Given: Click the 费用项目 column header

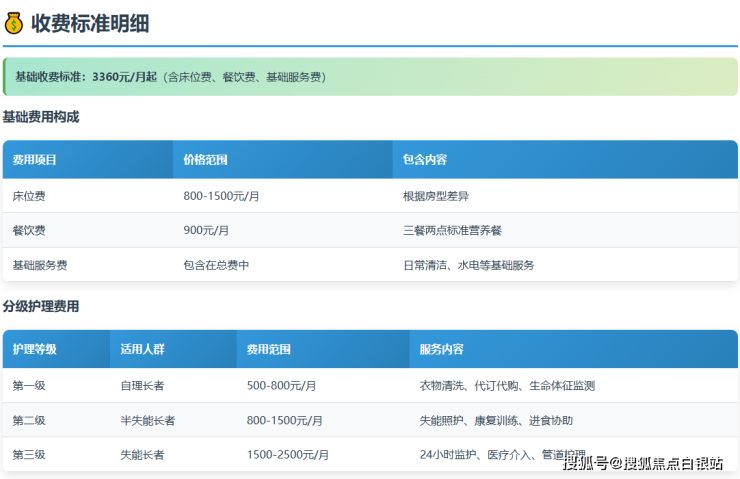Looking at the screenshot, I should 35,160.
